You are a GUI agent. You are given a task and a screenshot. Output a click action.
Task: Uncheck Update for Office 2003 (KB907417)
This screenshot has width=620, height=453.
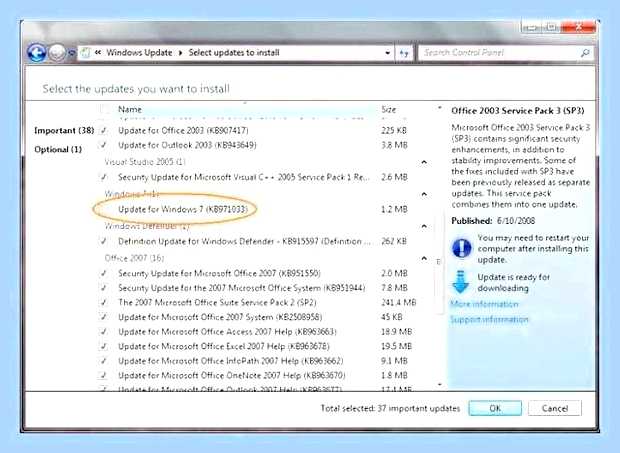pyautogui.click(x=104, y=130)
